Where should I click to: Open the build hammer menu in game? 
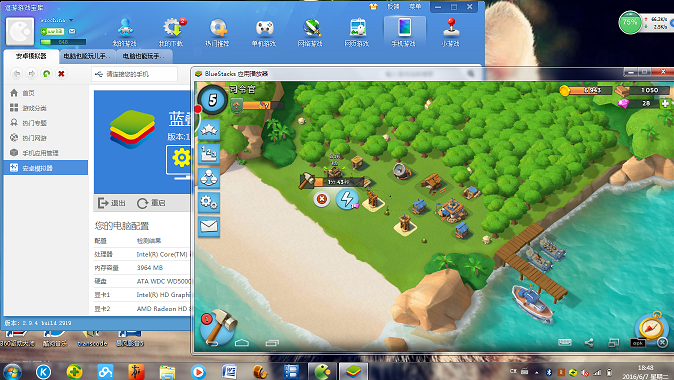point(218,327)
